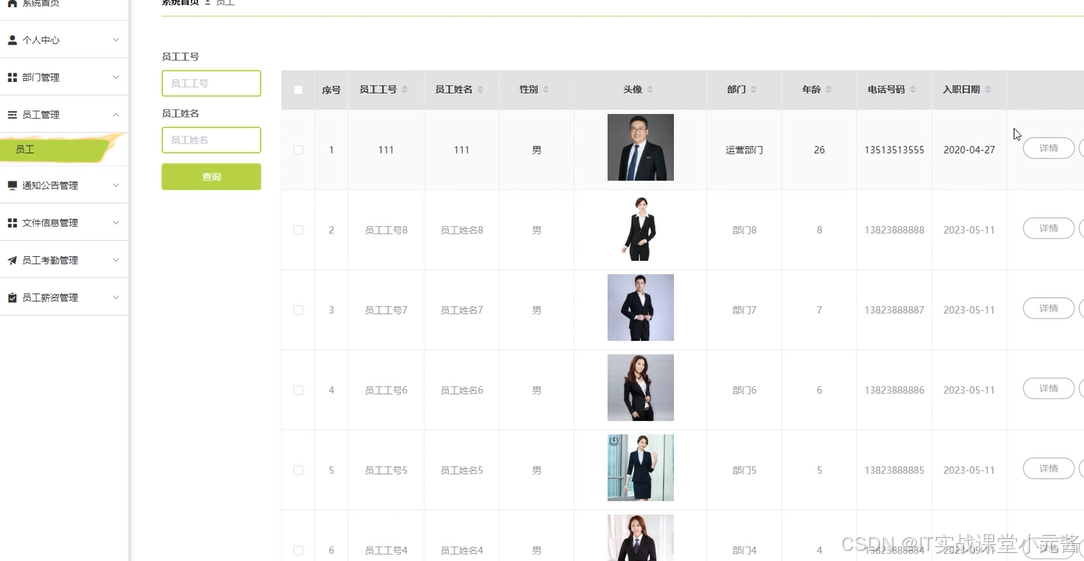Open 详情 for 员工姓名8 row
The width and height of the screenshot is (1084, 561).
coord(1048,228)
